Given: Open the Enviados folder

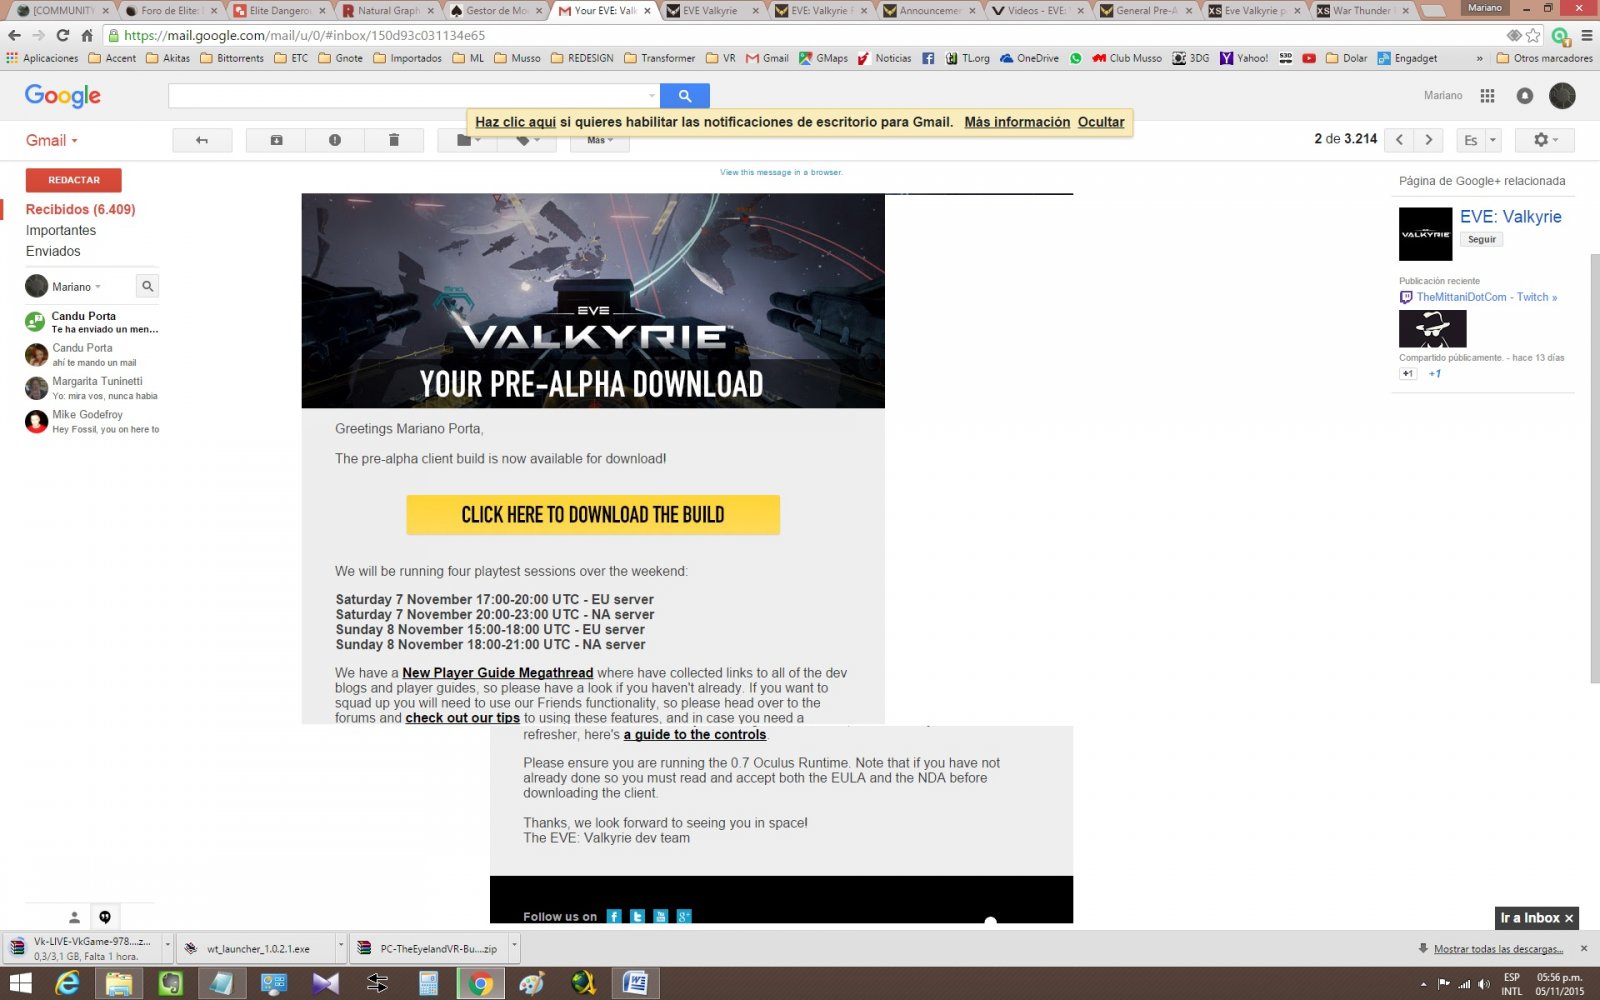Looking at the screenshot, I should [x=53, y=251].
